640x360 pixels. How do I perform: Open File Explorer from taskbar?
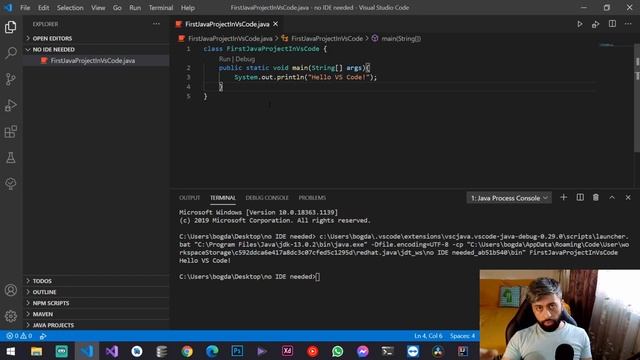36,351
